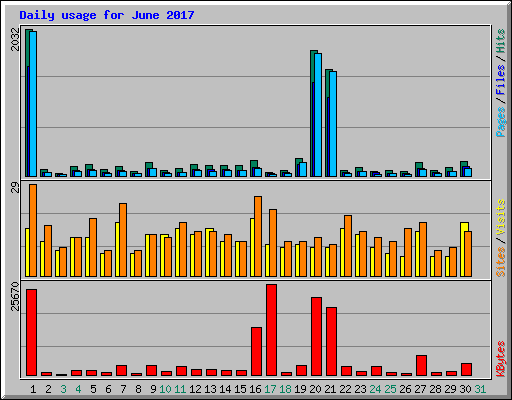512x400 pixels.
Task: Click day label 16 on the x-axis
Action: (255, 389)
